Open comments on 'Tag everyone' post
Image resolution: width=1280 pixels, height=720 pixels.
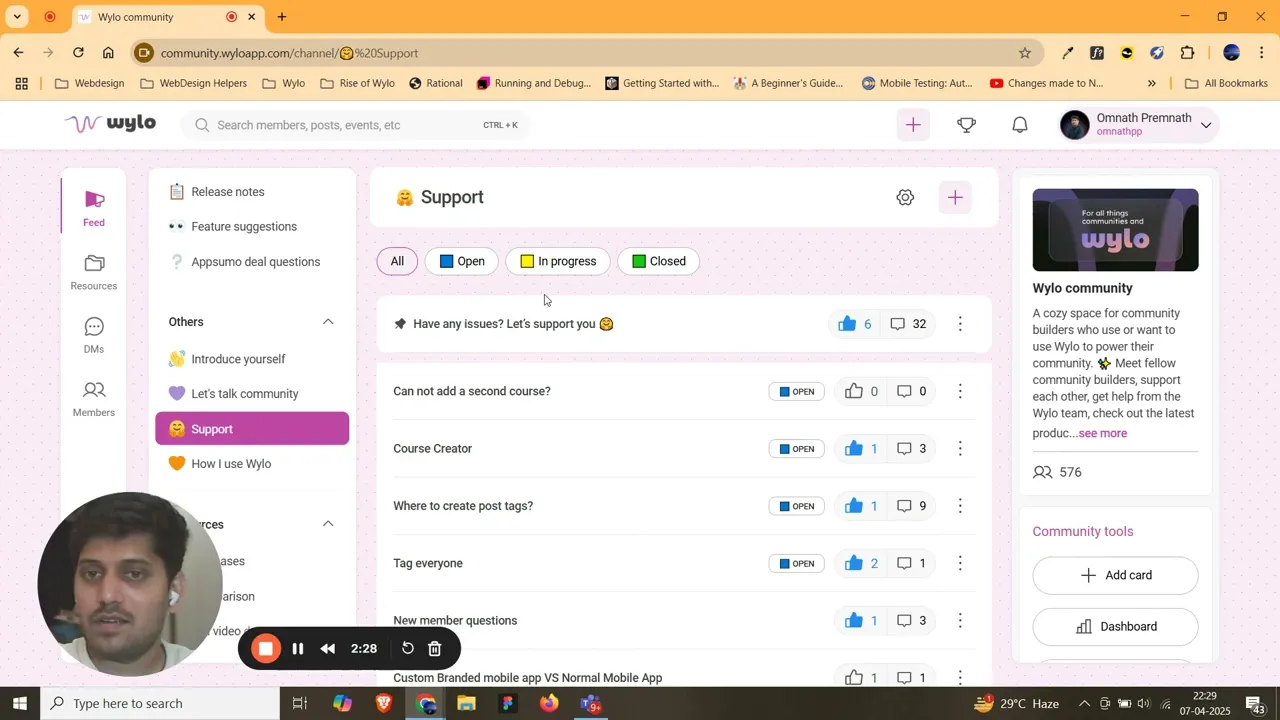911,564
